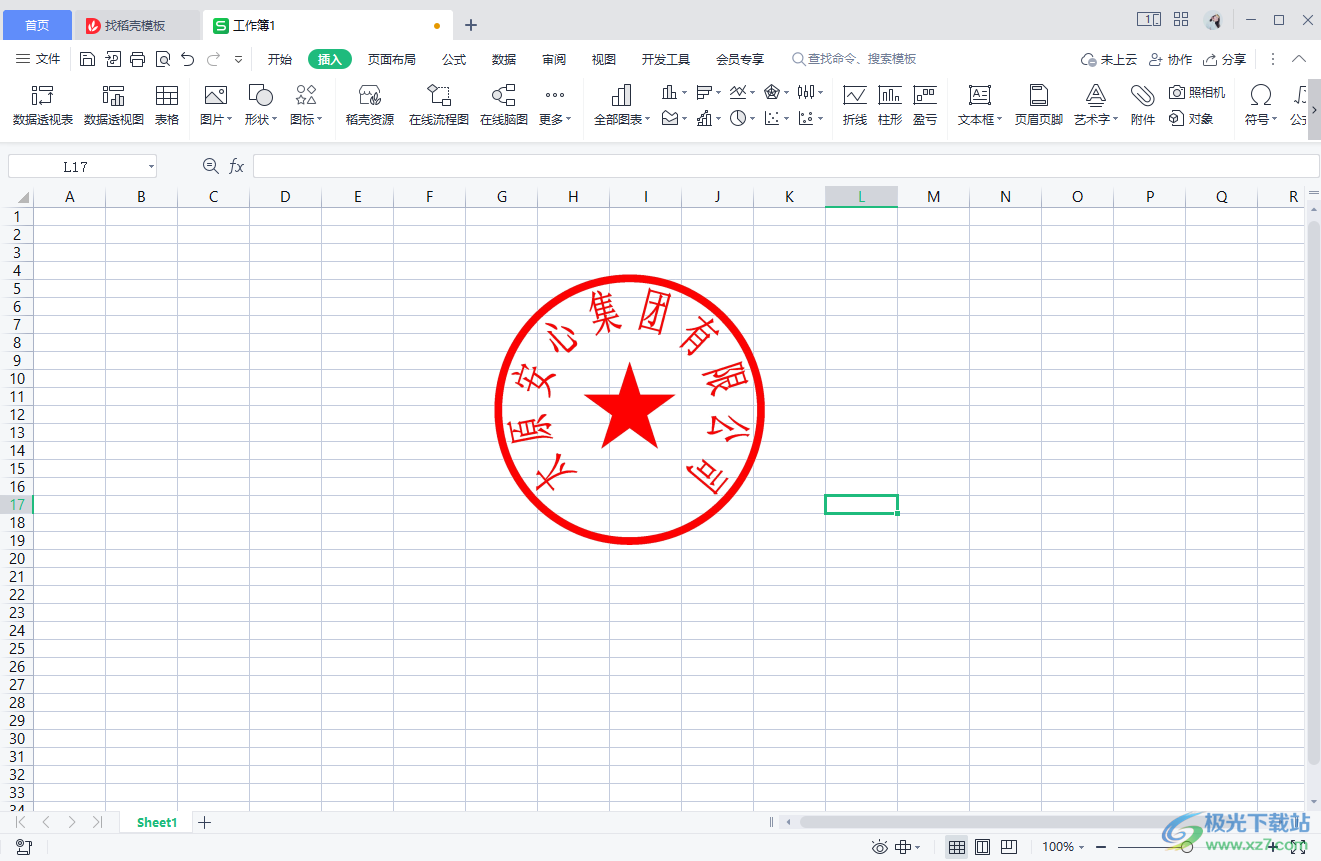The image size is (1321, 861).
Task: Click the search commands box 查找命令
Action: coord(855,59)
